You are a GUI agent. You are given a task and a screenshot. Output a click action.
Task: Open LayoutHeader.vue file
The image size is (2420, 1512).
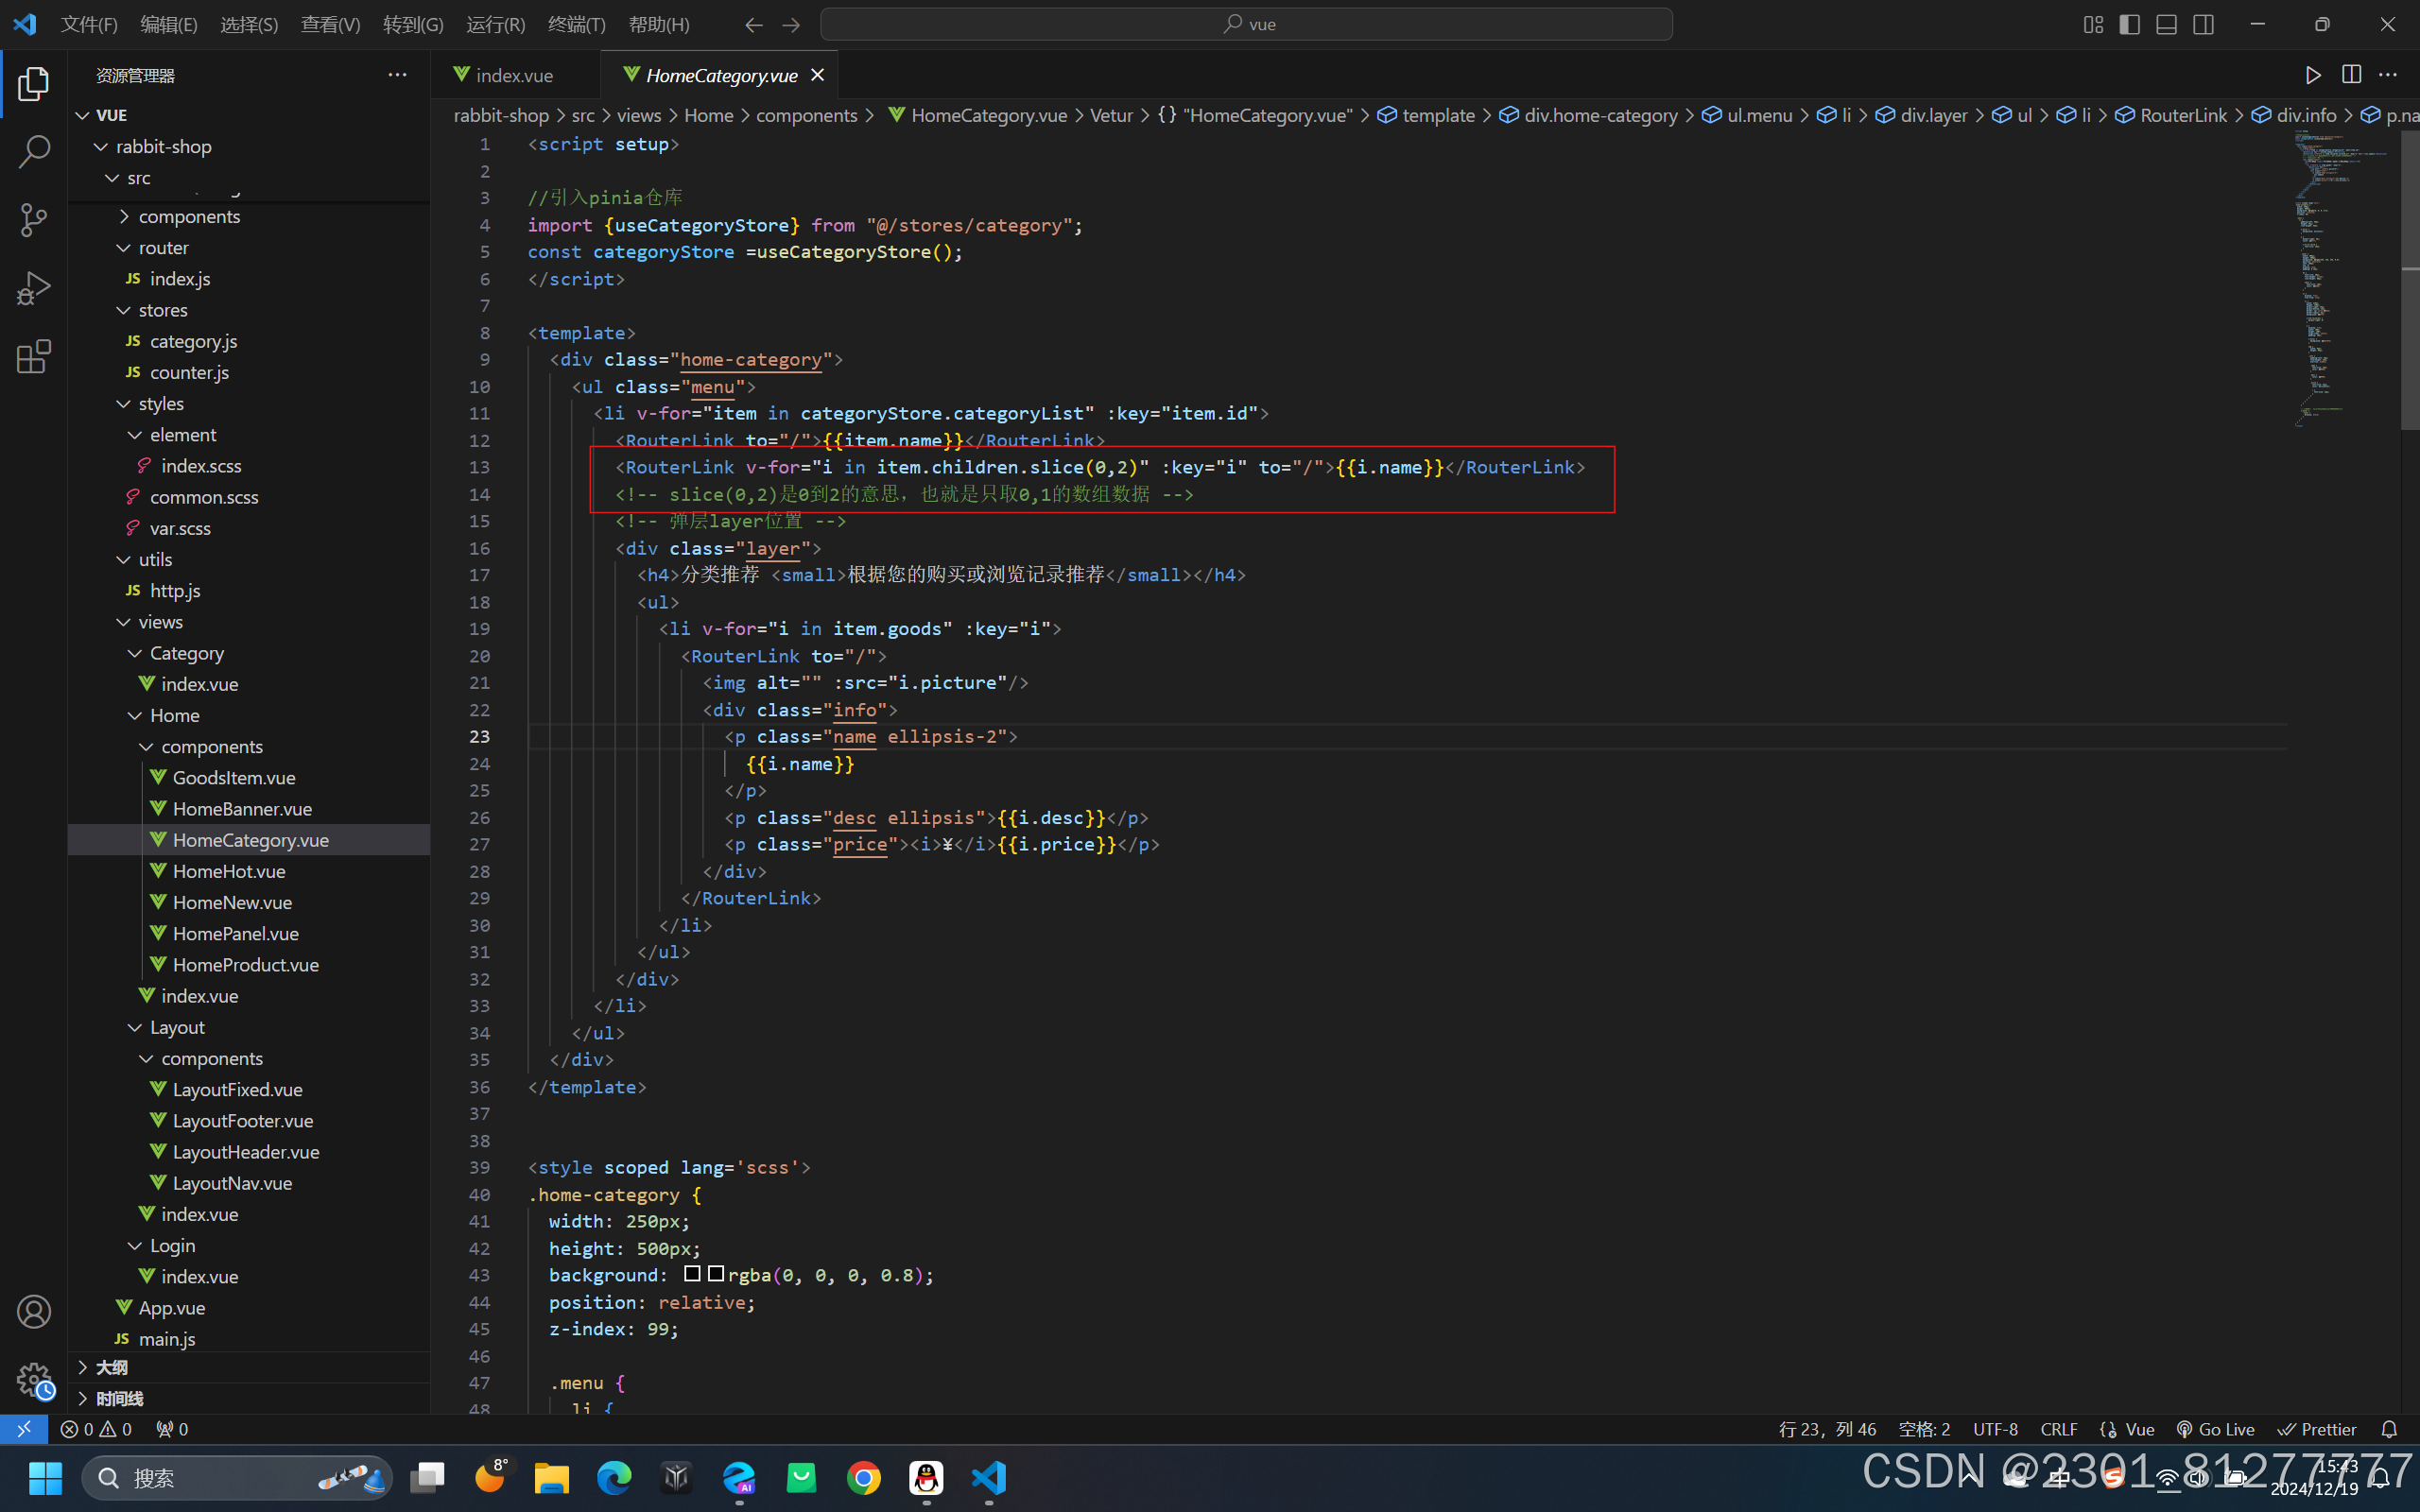pyautogui.click(x=249, y=1151)
